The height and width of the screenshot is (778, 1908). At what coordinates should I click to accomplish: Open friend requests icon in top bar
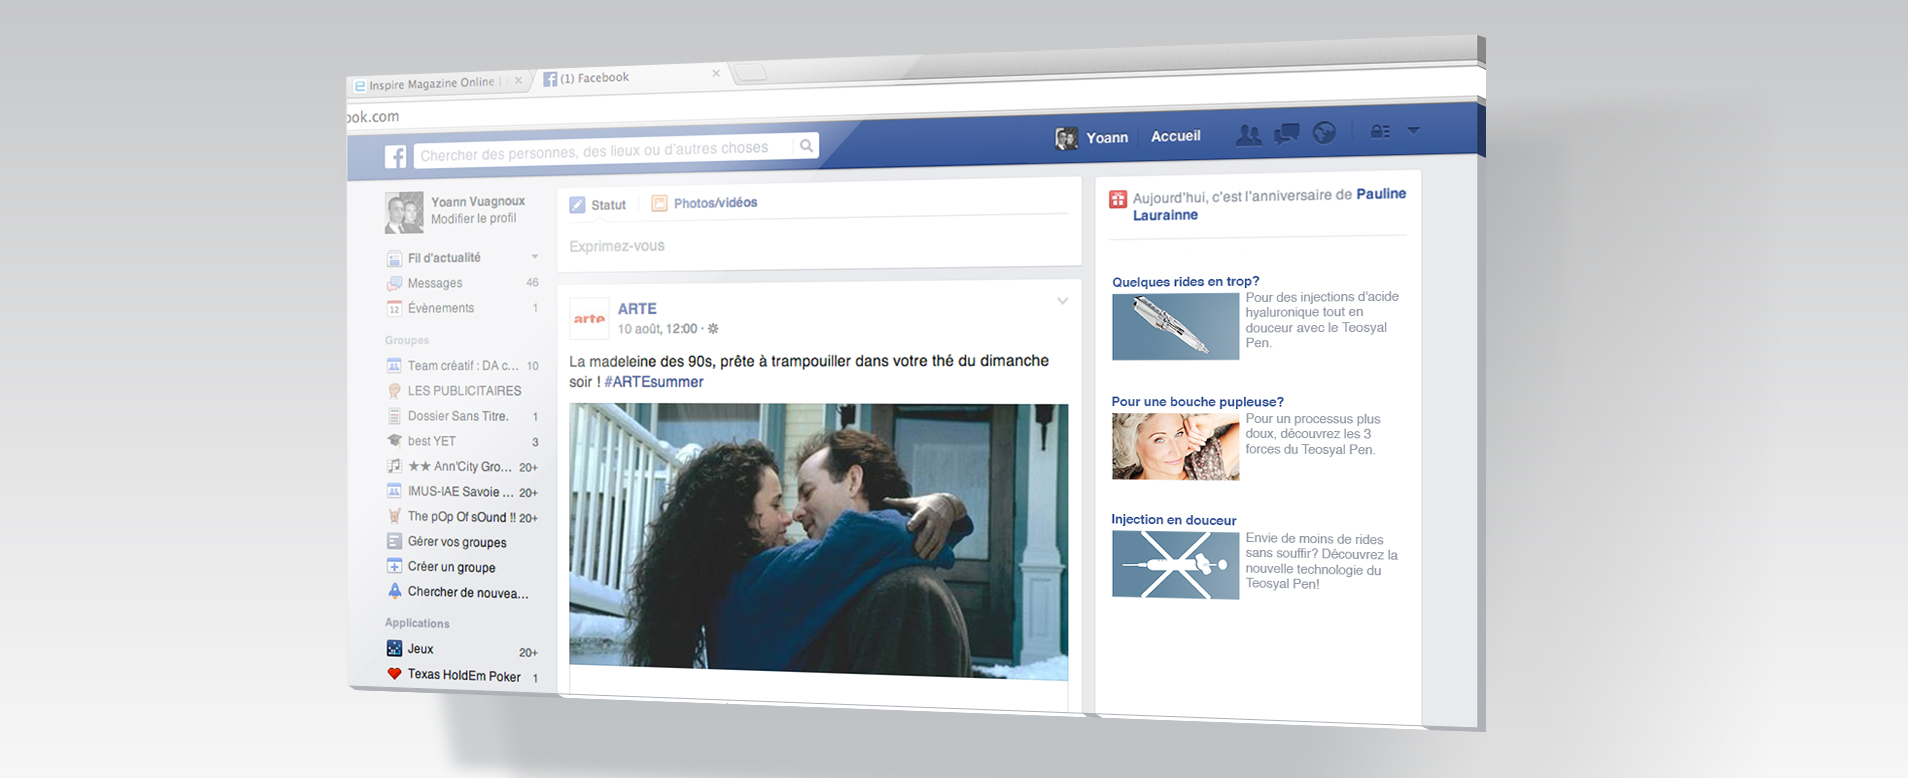click(x=1249, y=134)
